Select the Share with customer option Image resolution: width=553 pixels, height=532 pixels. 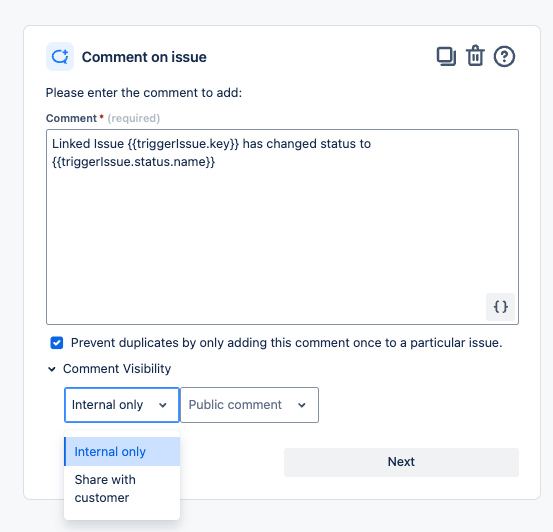coord(122,489)
